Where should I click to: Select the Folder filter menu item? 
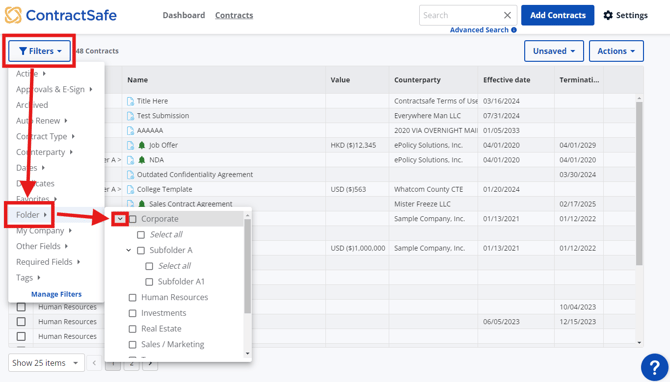31,215
